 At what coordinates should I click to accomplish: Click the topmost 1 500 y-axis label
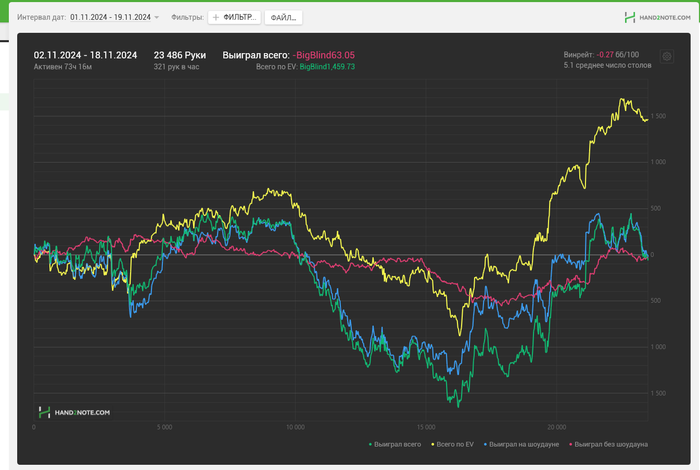[658, 116]
